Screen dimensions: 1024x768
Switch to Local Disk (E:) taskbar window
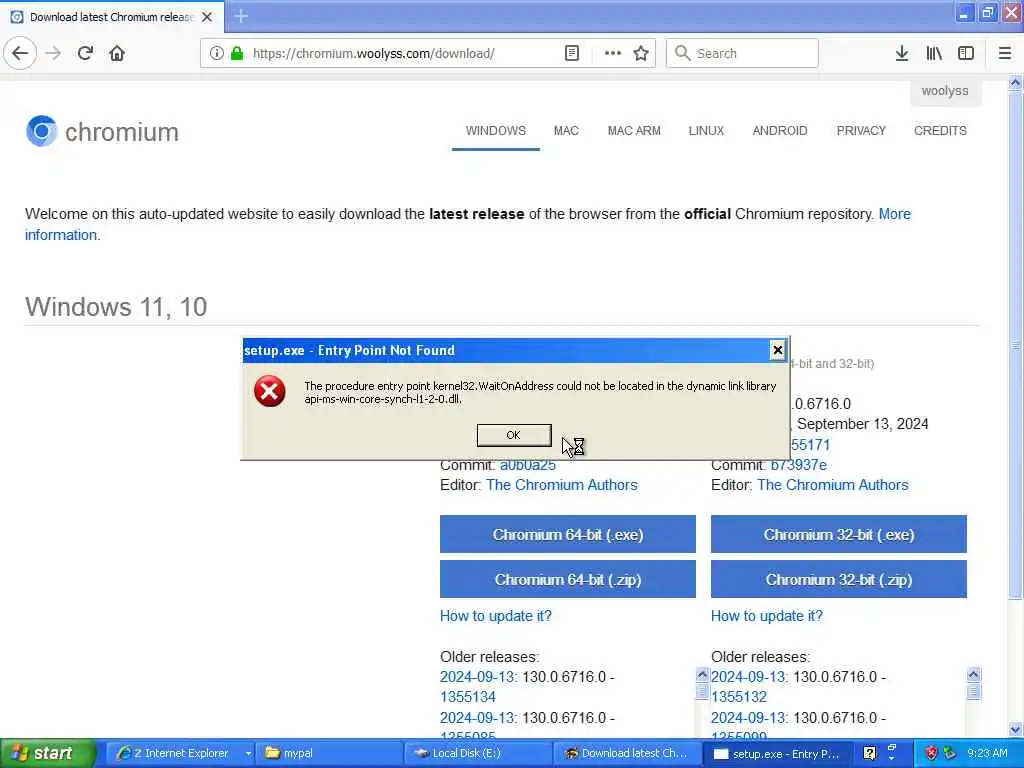(477, 754)
